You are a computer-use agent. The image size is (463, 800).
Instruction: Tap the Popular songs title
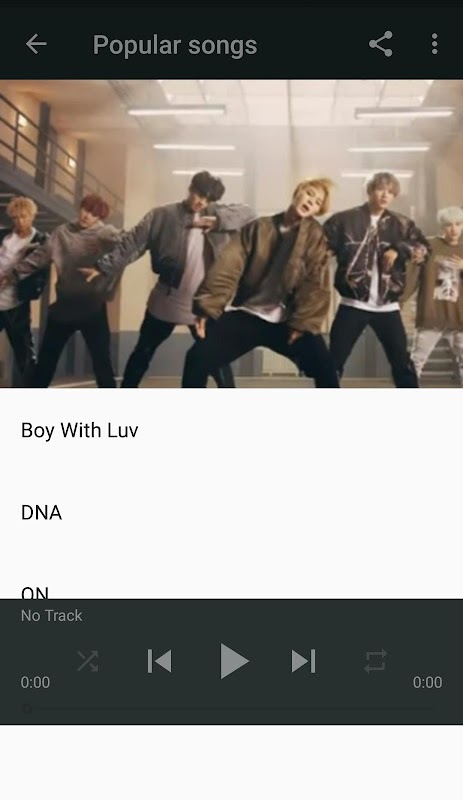click(x=175, y=45)
